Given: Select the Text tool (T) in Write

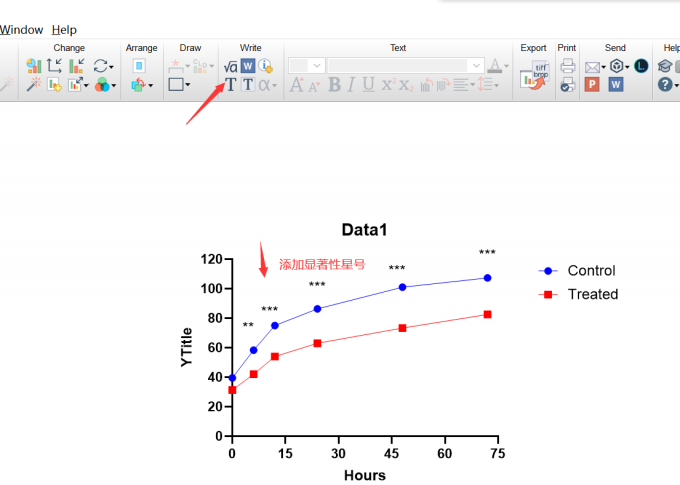Looking at the screenshot, I should 231,85.
